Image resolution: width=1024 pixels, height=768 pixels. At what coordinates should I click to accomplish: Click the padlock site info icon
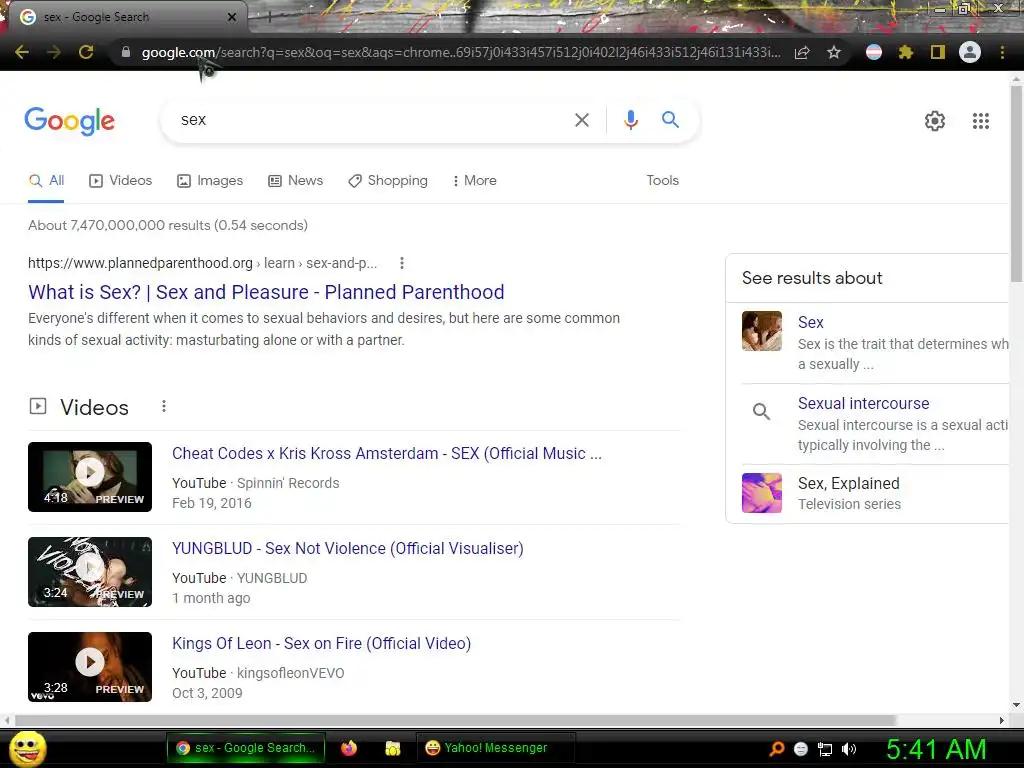pos(126,52)
